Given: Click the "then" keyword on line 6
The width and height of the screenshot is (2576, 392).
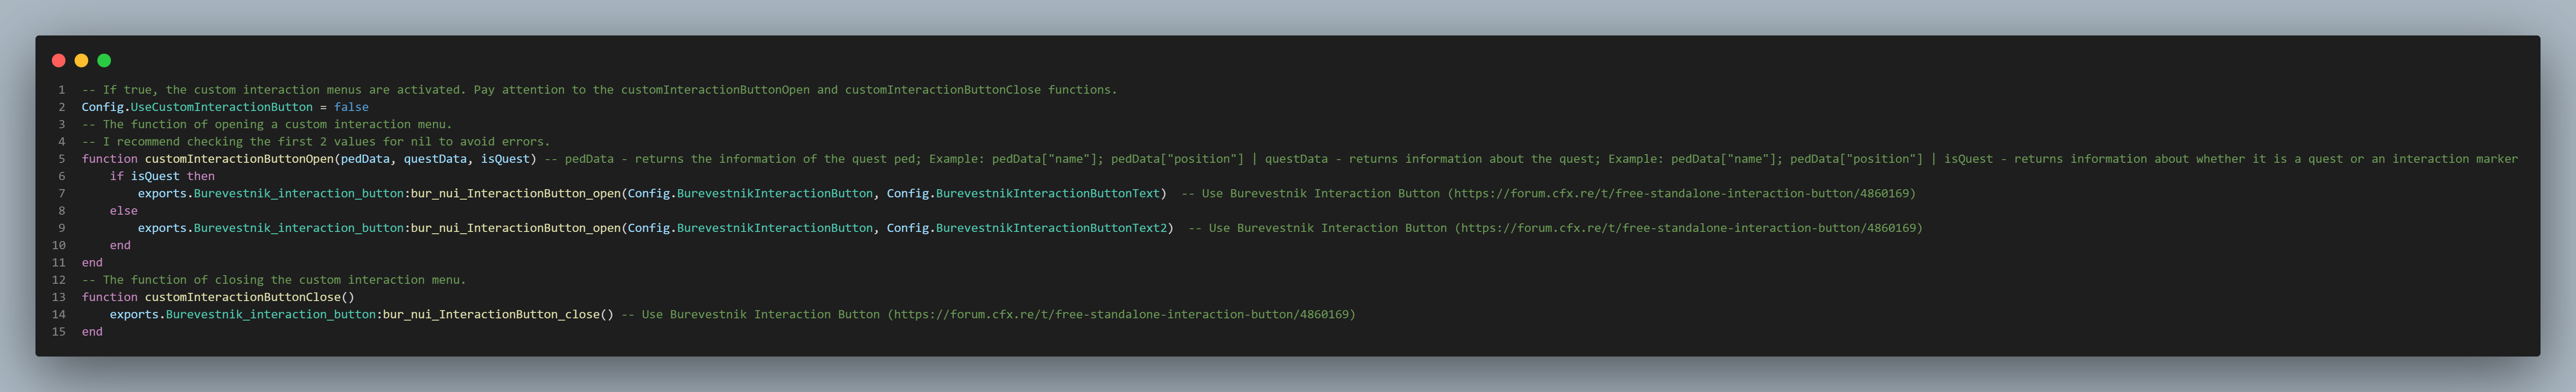Looking at the screenshot, I should click(x=201, y=176).
